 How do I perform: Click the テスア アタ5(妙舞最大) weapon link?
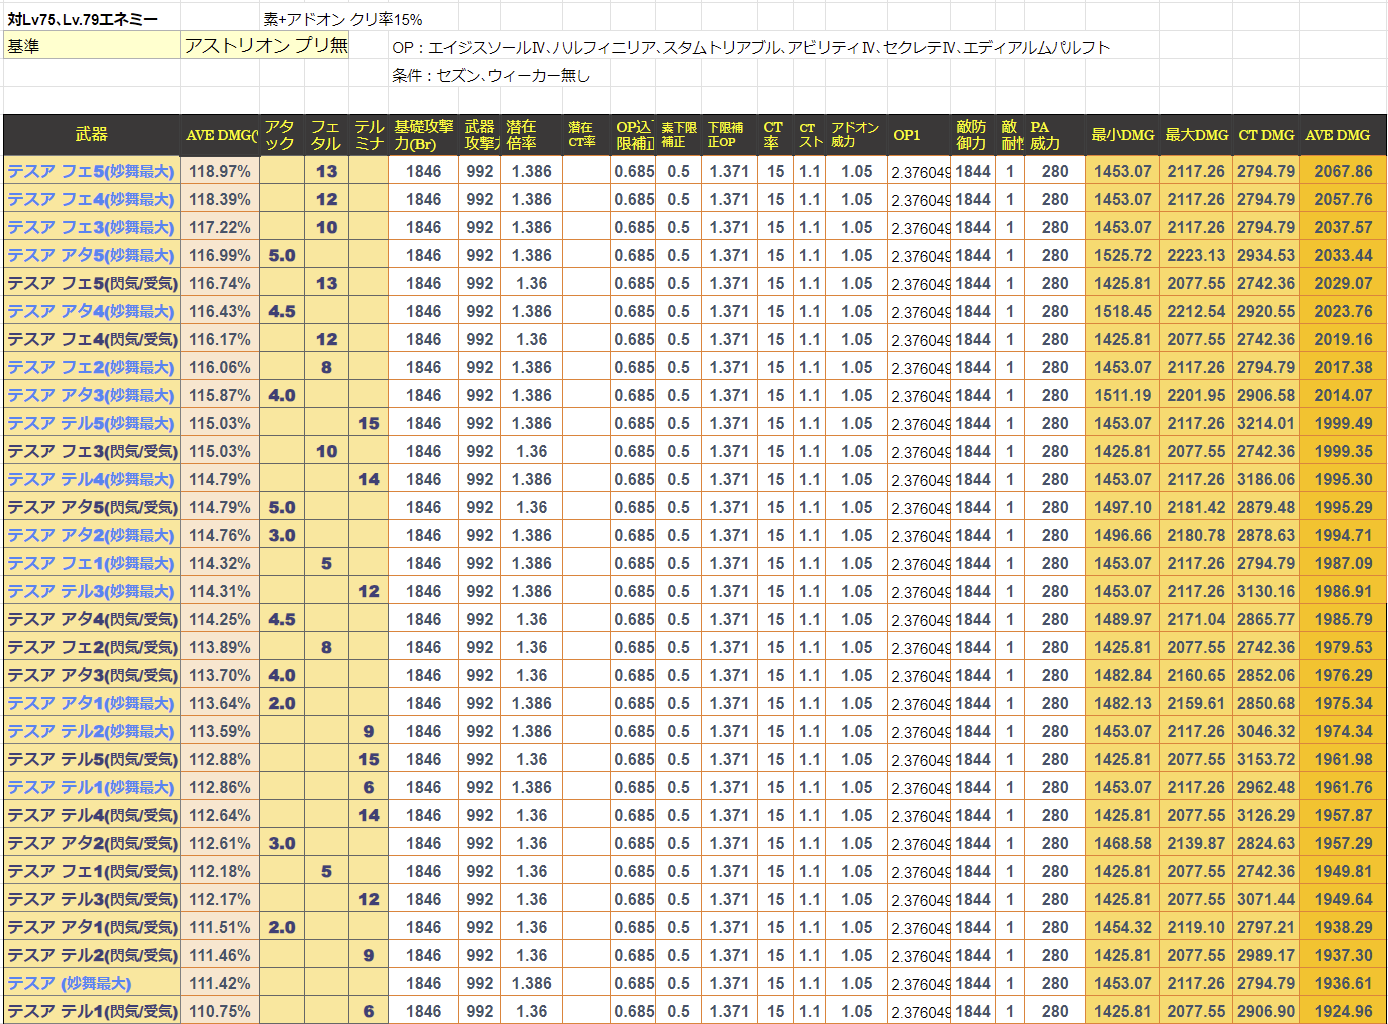(x=91, y=255)
